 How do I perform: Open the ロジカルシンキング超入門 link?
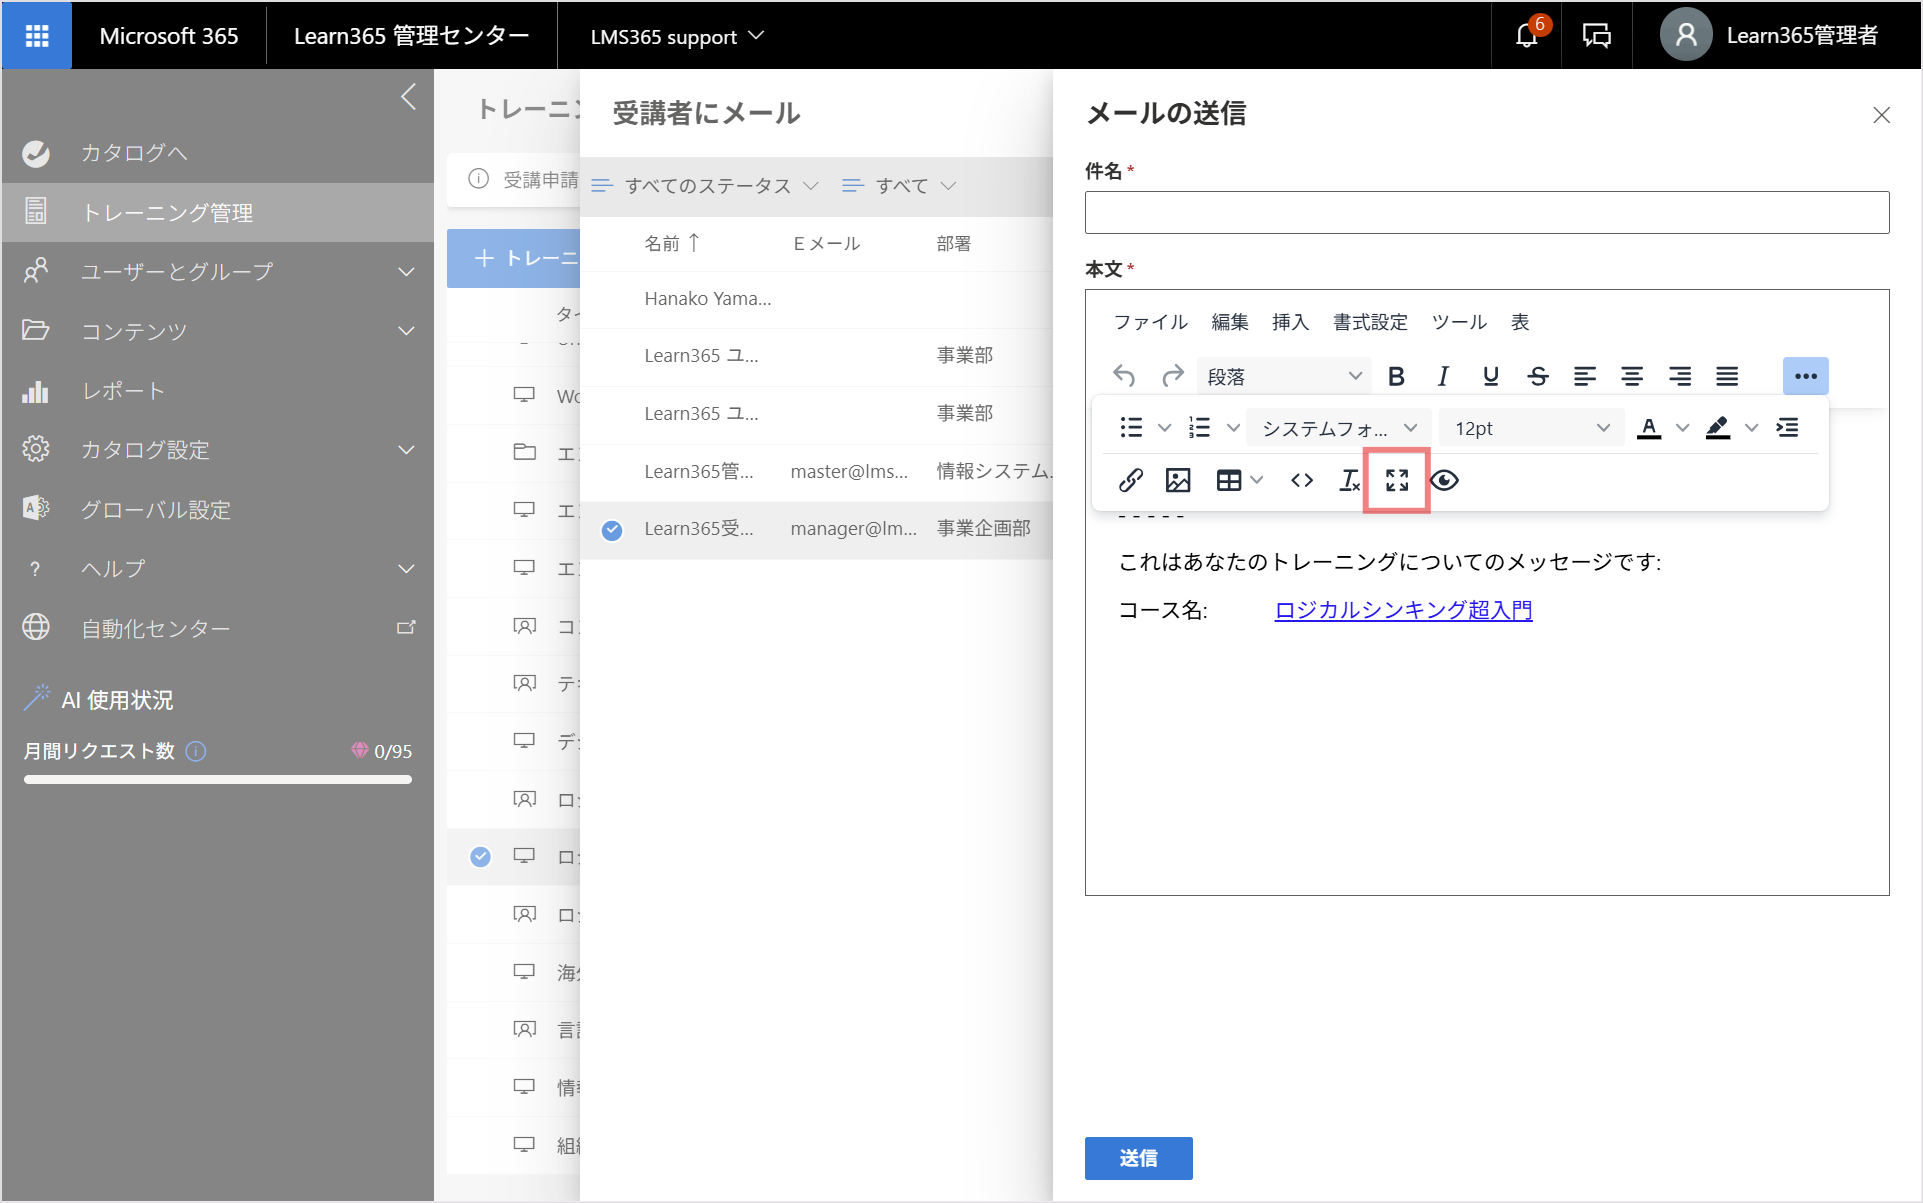pos(1403,610)
